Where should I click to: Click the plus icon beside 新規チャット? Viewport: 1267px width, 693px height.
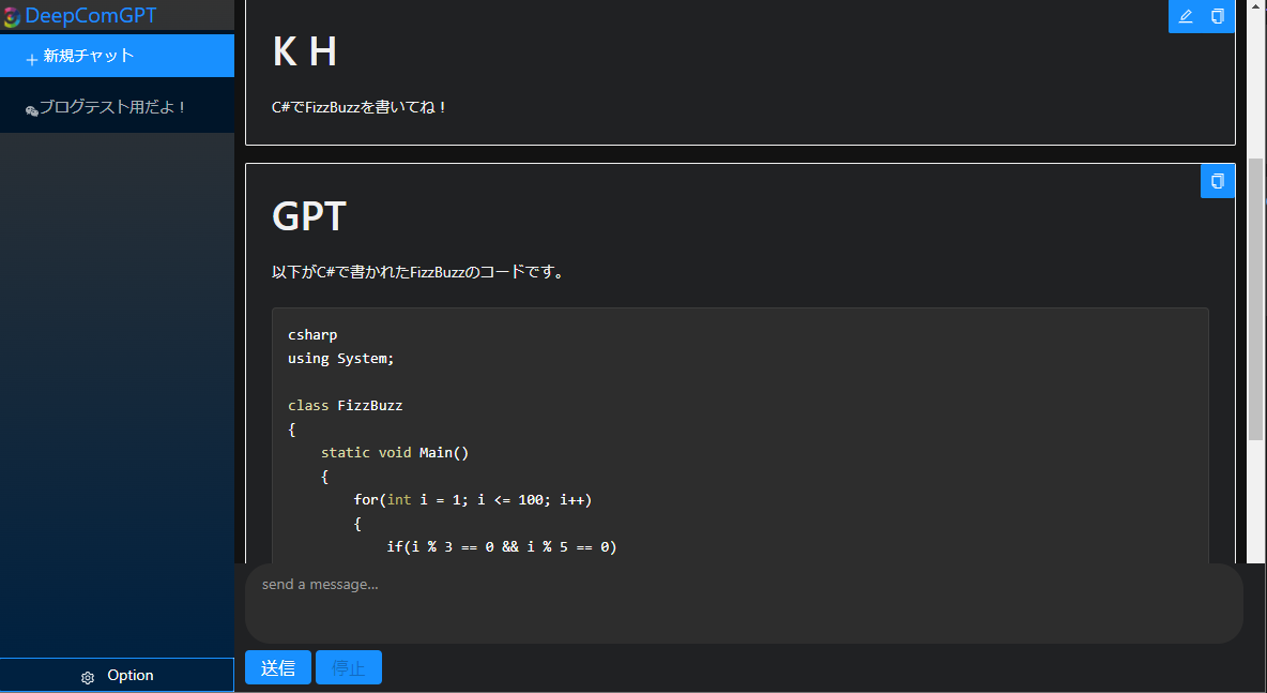(x=31, y=59)
